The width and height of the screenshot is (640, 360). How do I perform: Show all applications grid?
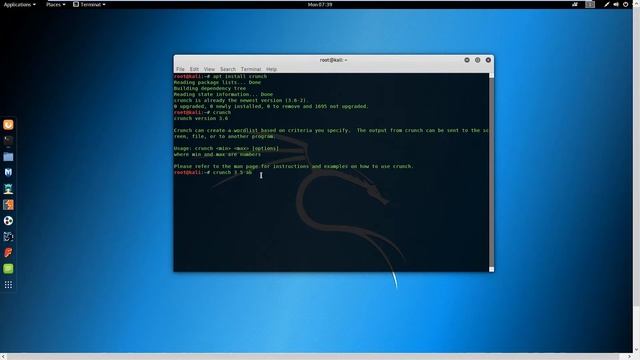coord(8,284)
